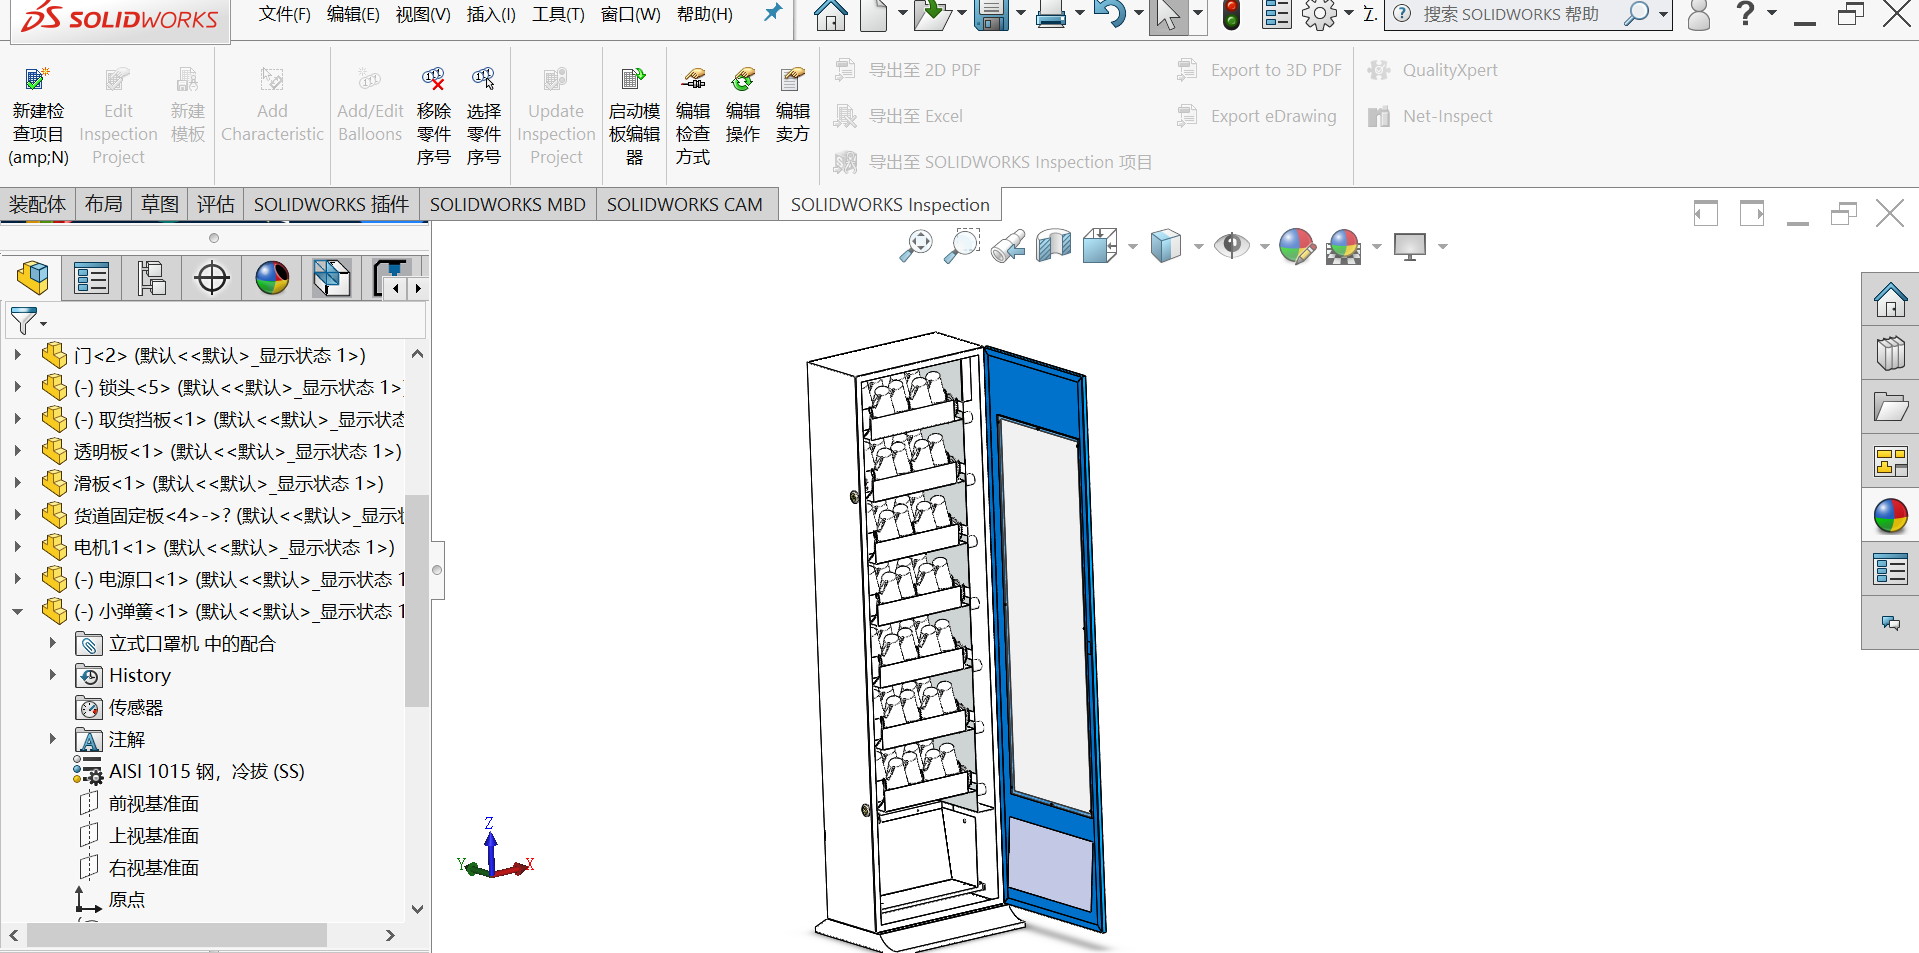The width and height of the screenshot is (1919, 953).
Task: Open the DimXpertManager crosshair tab
Action: point(212,278)
